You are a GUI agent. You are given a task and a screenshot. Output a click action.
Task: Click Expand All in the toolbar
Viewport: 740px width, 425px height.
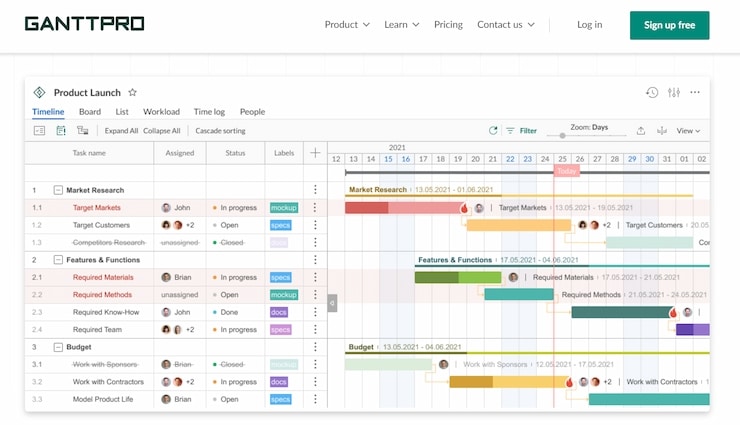(121, 130)
